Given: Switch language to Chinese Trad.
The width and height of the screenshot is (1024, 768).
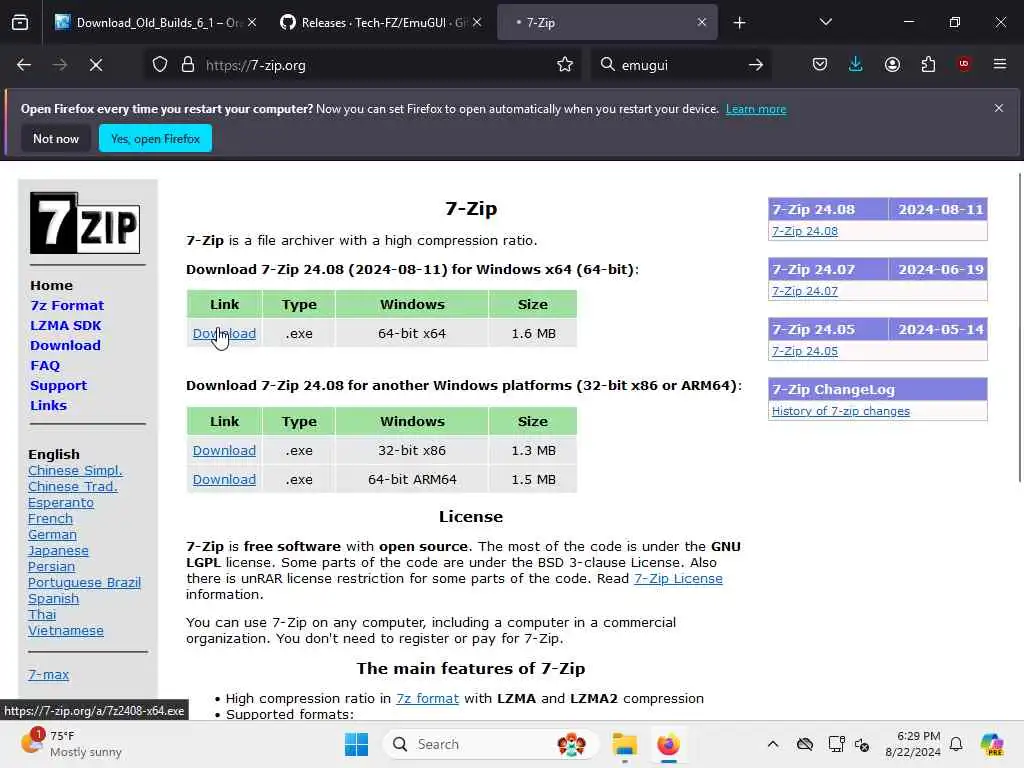Looking at the screenshot, I should click(x=72, y=487).
